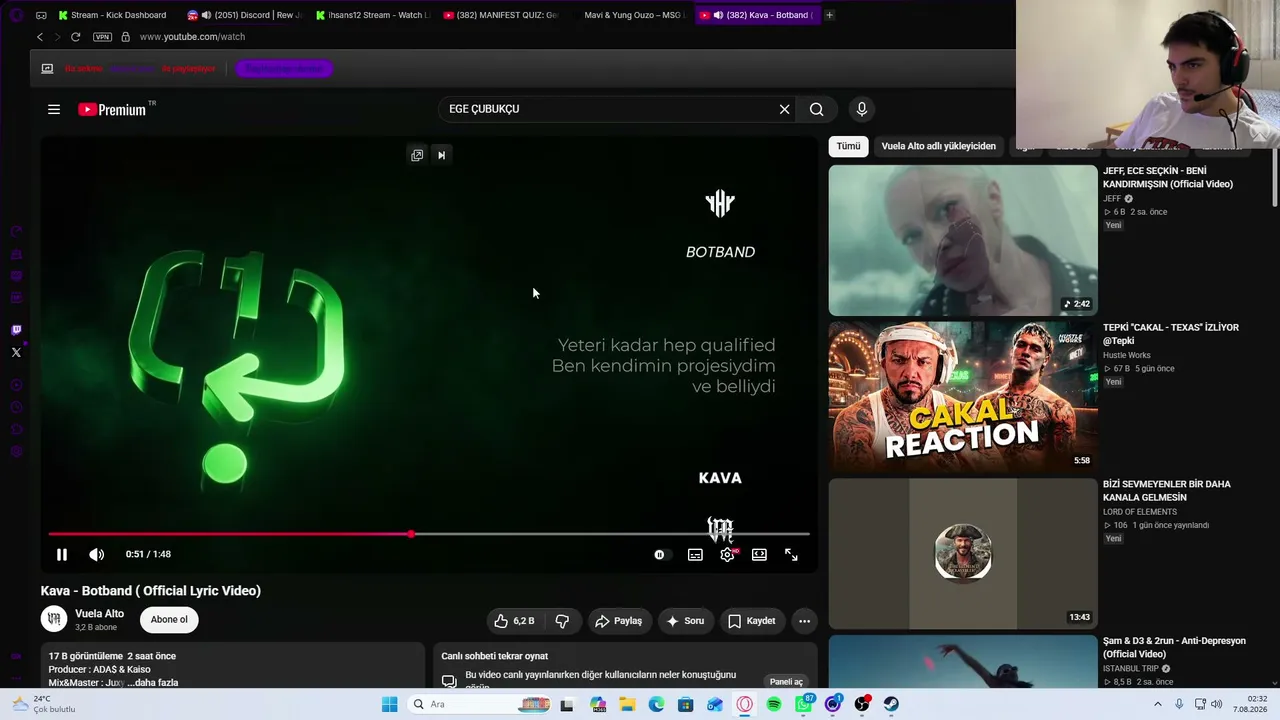The image size is (1280, 720).
Task: Open WhatsApp from the taskbar
Action: [804, 704]
